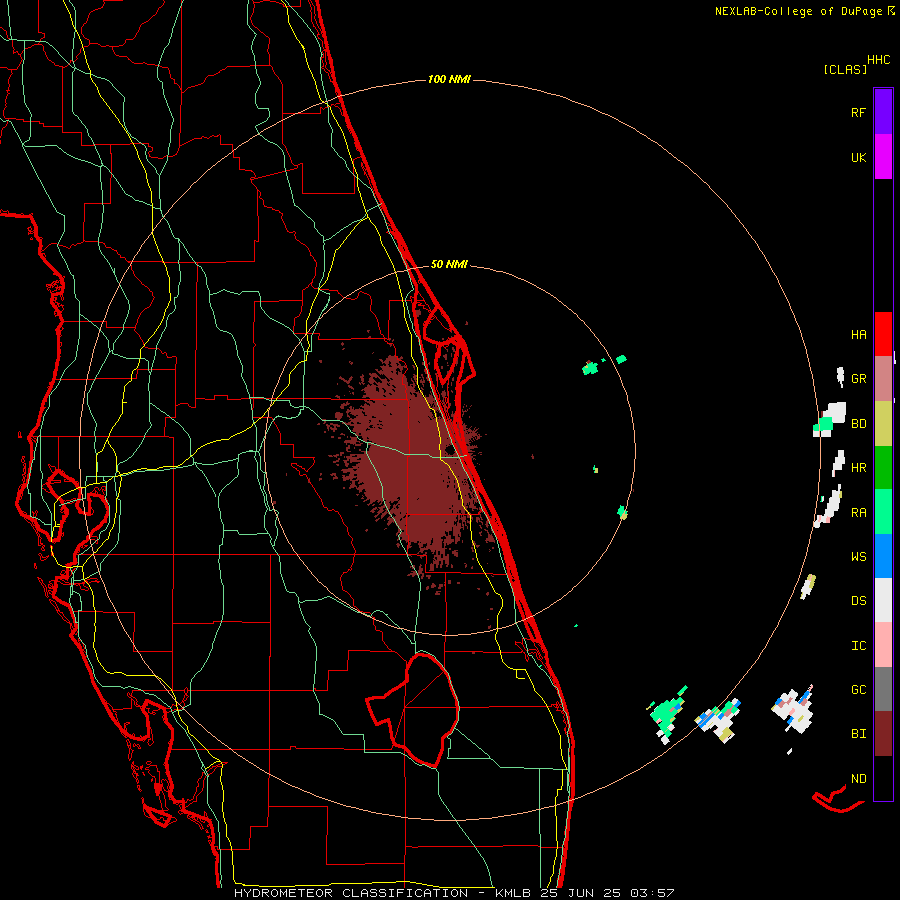Click the ND legend label
900x900 pixels.
coord(858,779)
